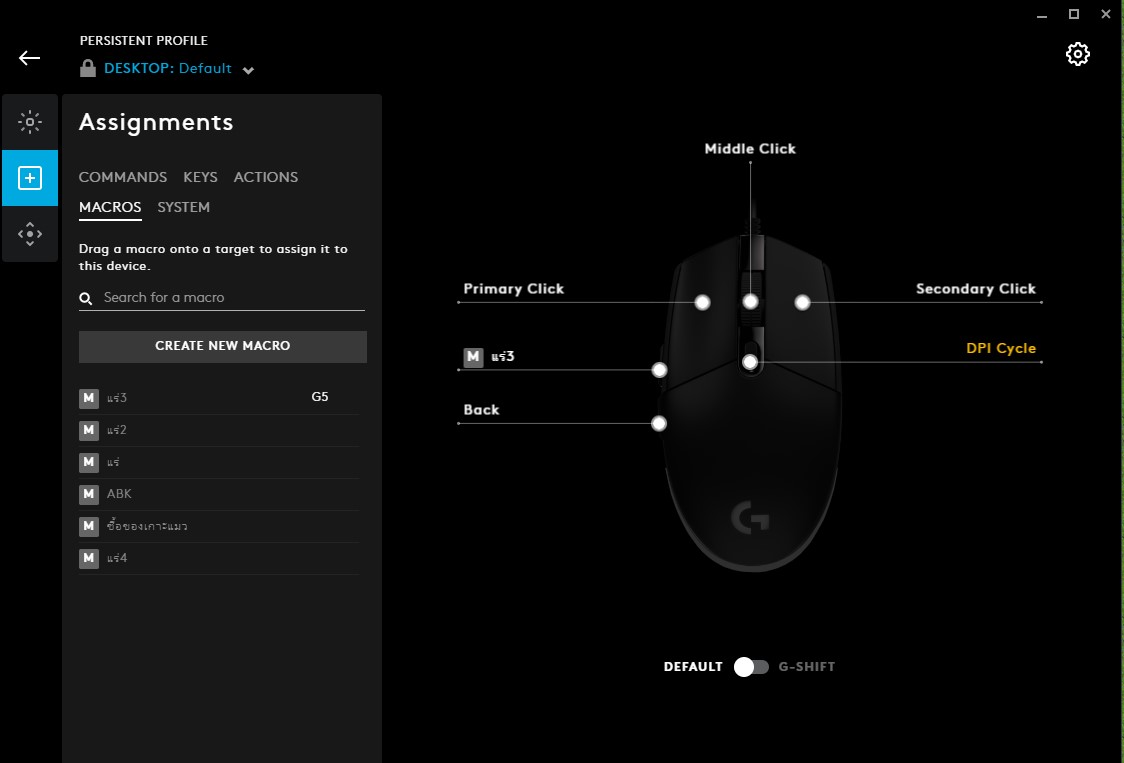Click the M icon beside macro แร่4
Image resolution: width=1124 pixels, height=763 pixels.
point(89,558)
